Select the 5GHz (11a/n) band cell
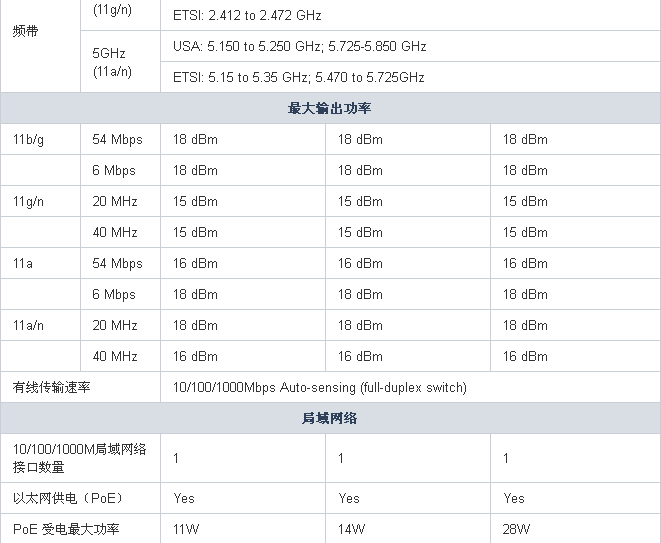 coord(121,62)
